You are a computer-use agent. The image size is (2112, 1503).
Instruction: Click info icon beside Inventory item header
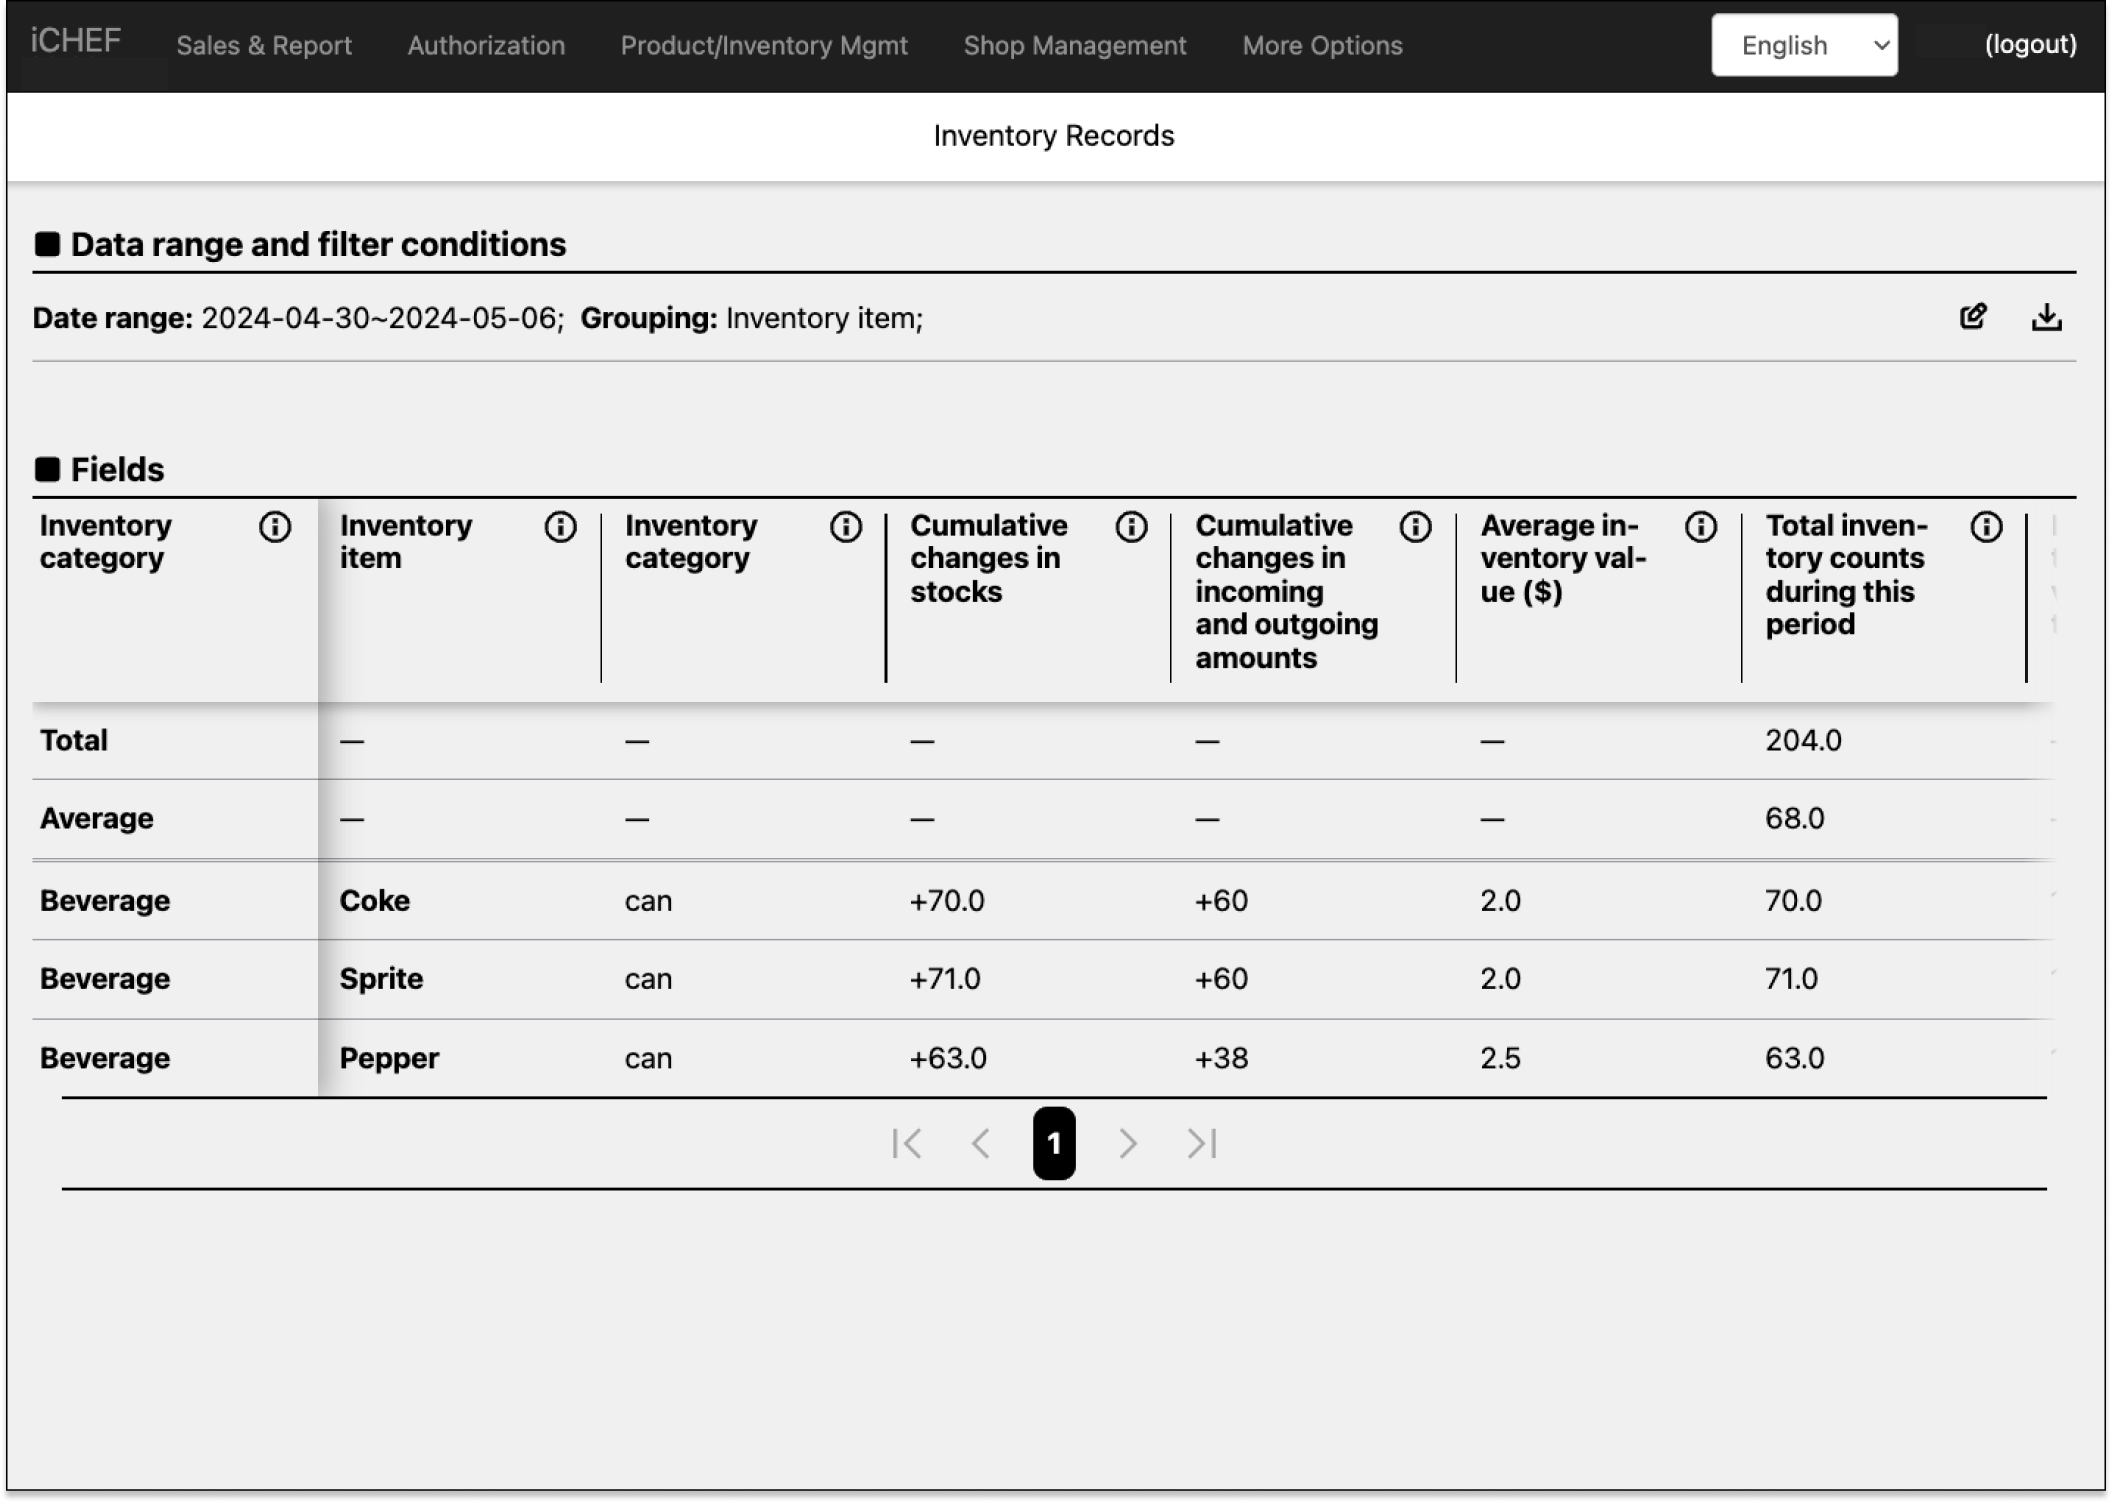[560, 527]
